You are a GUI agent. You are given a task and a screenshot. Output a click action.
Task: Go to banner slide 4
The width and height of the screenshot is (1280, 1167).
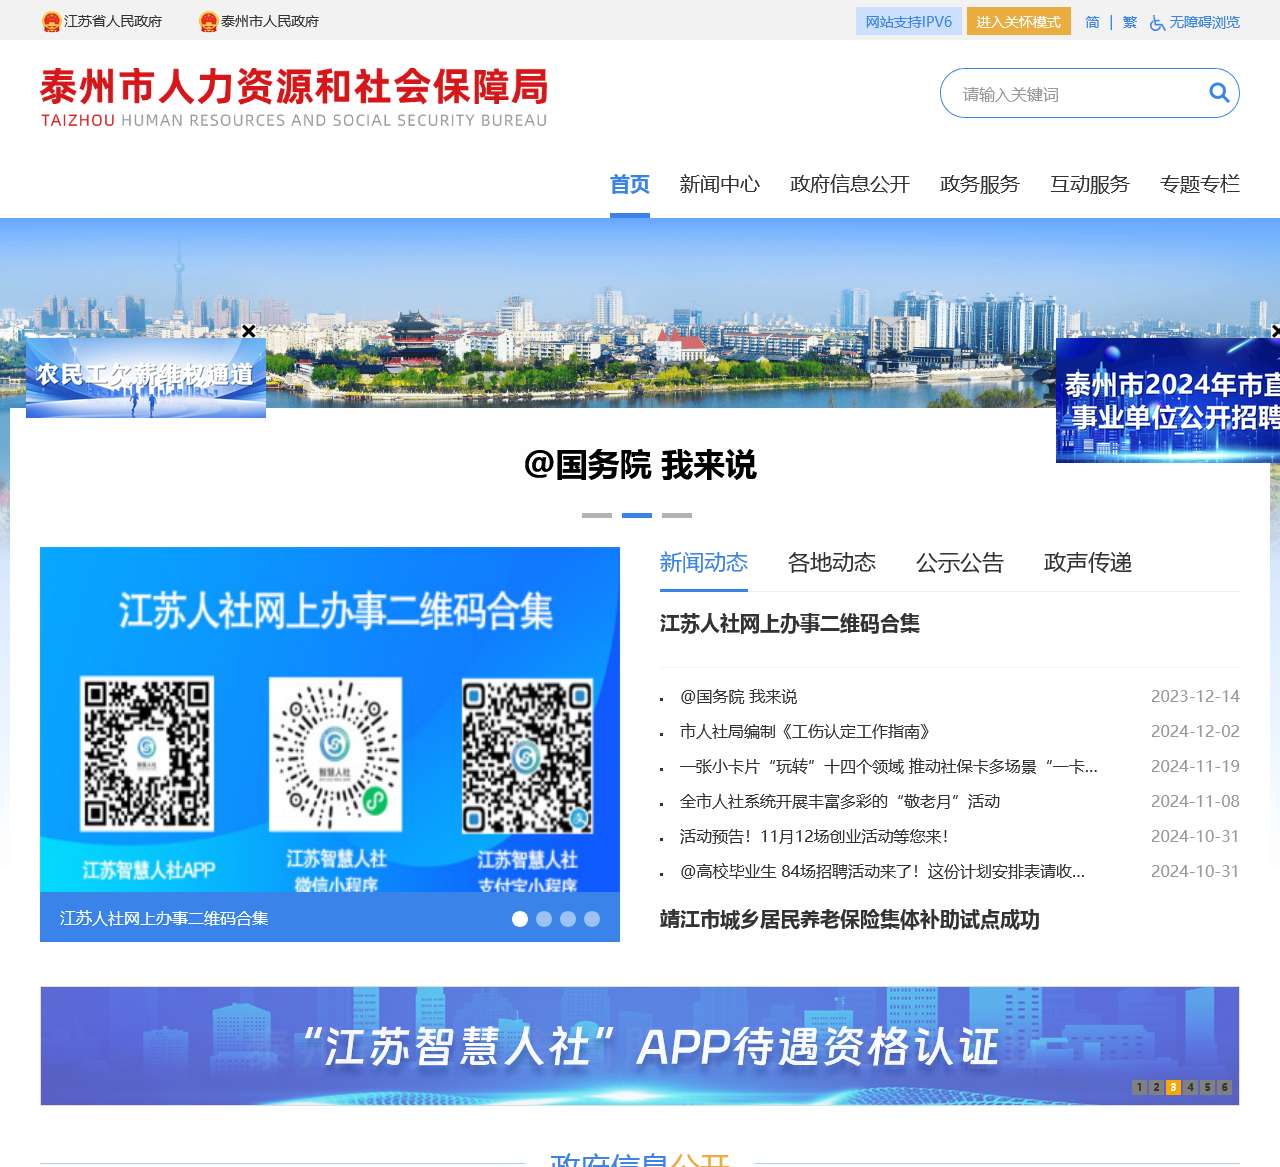point(1190,1087)
